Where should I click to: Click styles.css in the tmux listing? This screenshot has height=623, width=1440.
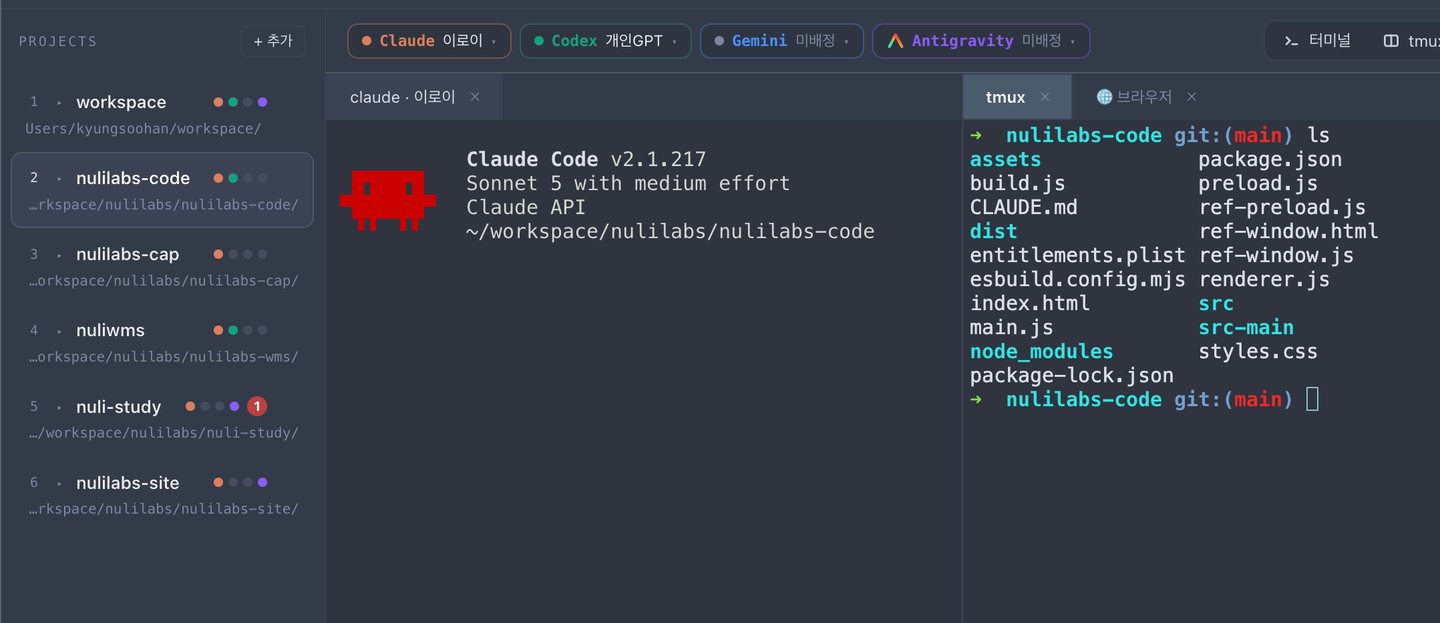1258,351
